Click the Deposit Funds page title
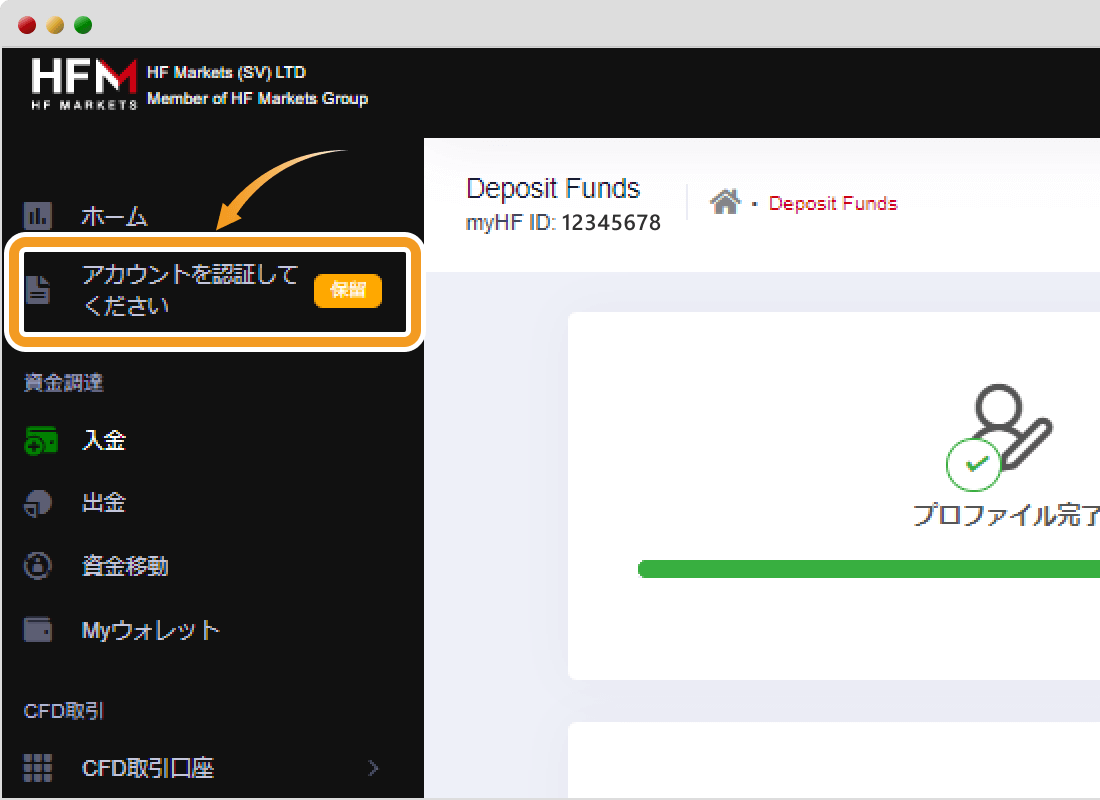The image size is (1100, 800). point(553,189)
